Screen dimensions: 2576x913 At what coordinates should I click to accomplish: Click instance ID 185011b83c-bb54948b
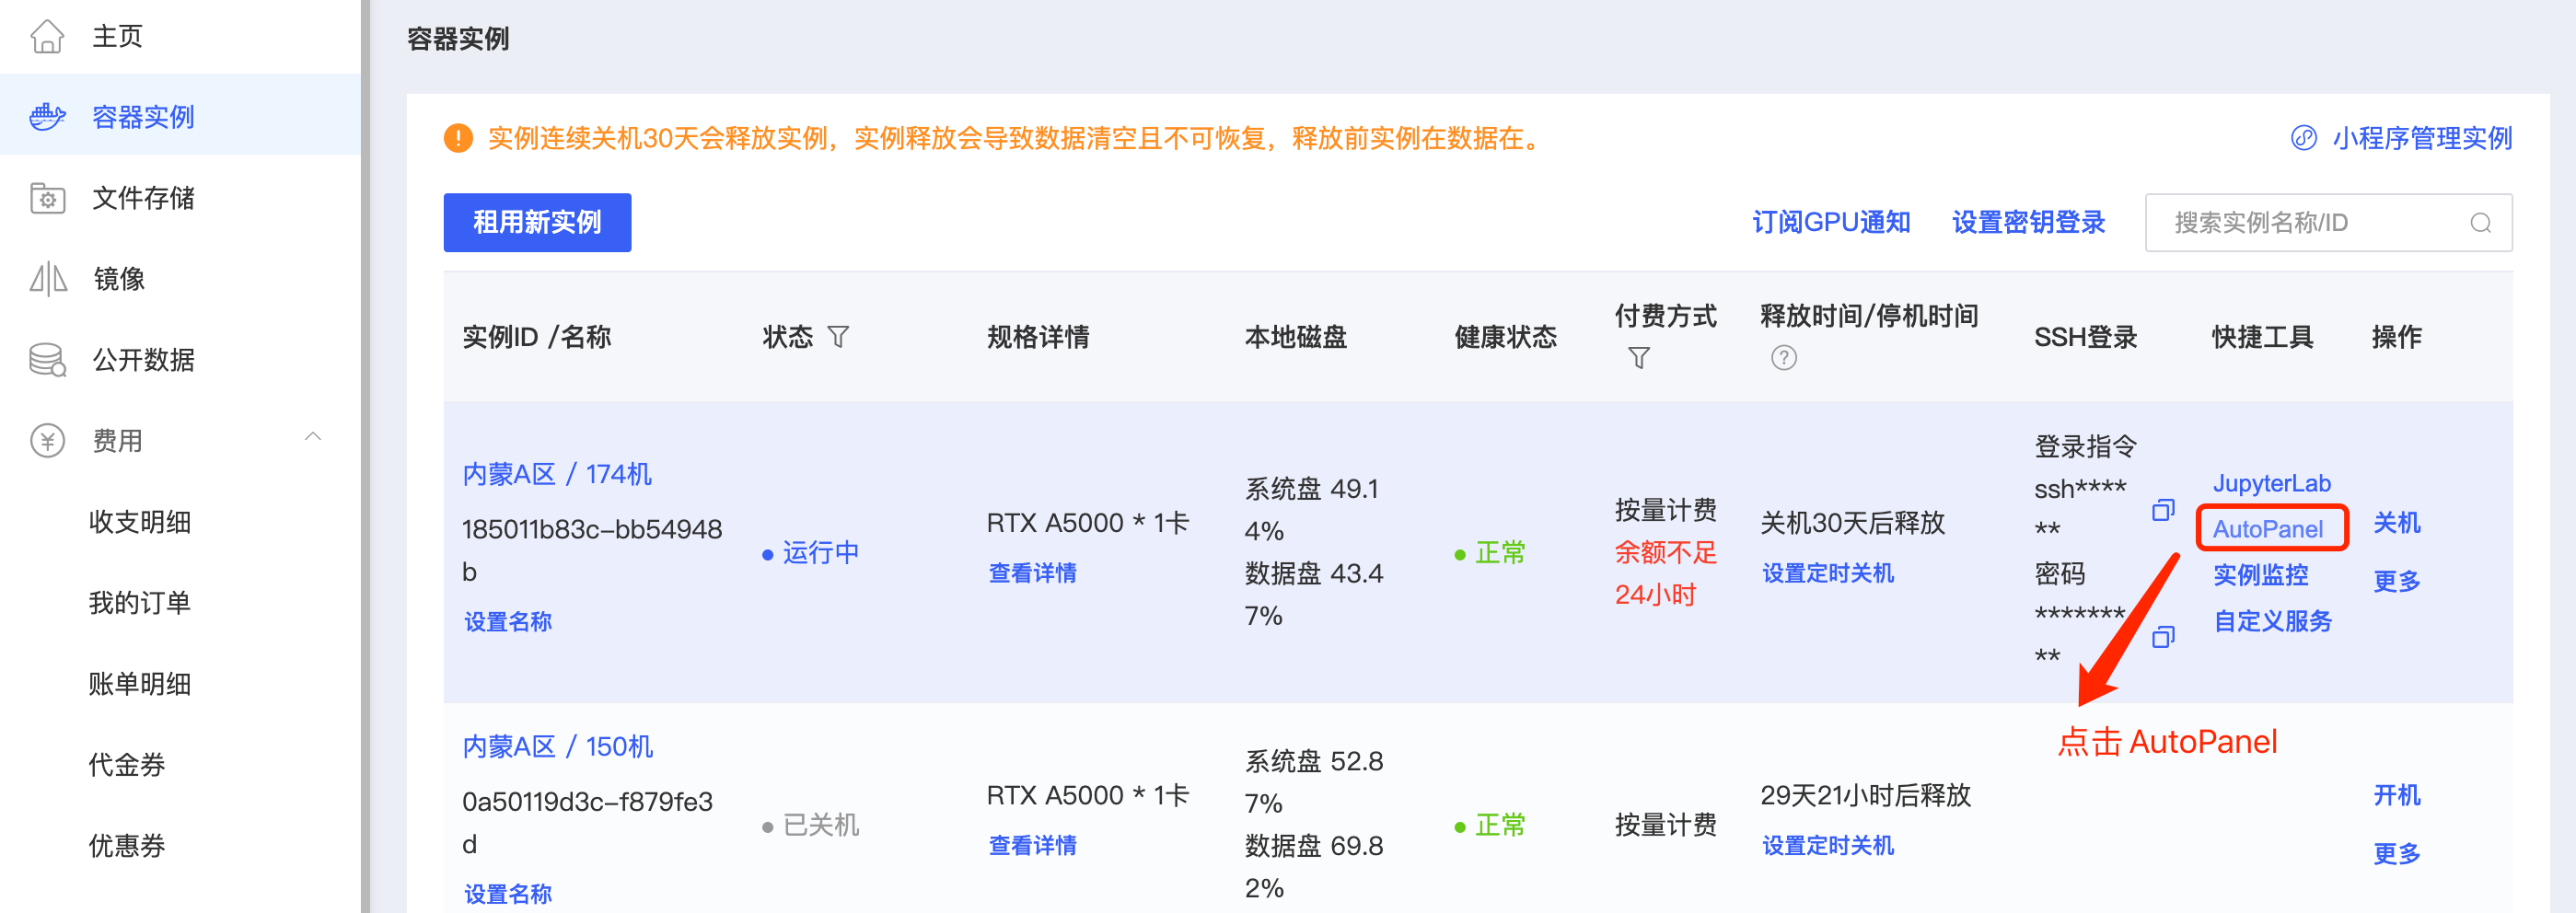pyautogui.click(x=591, y=551)
